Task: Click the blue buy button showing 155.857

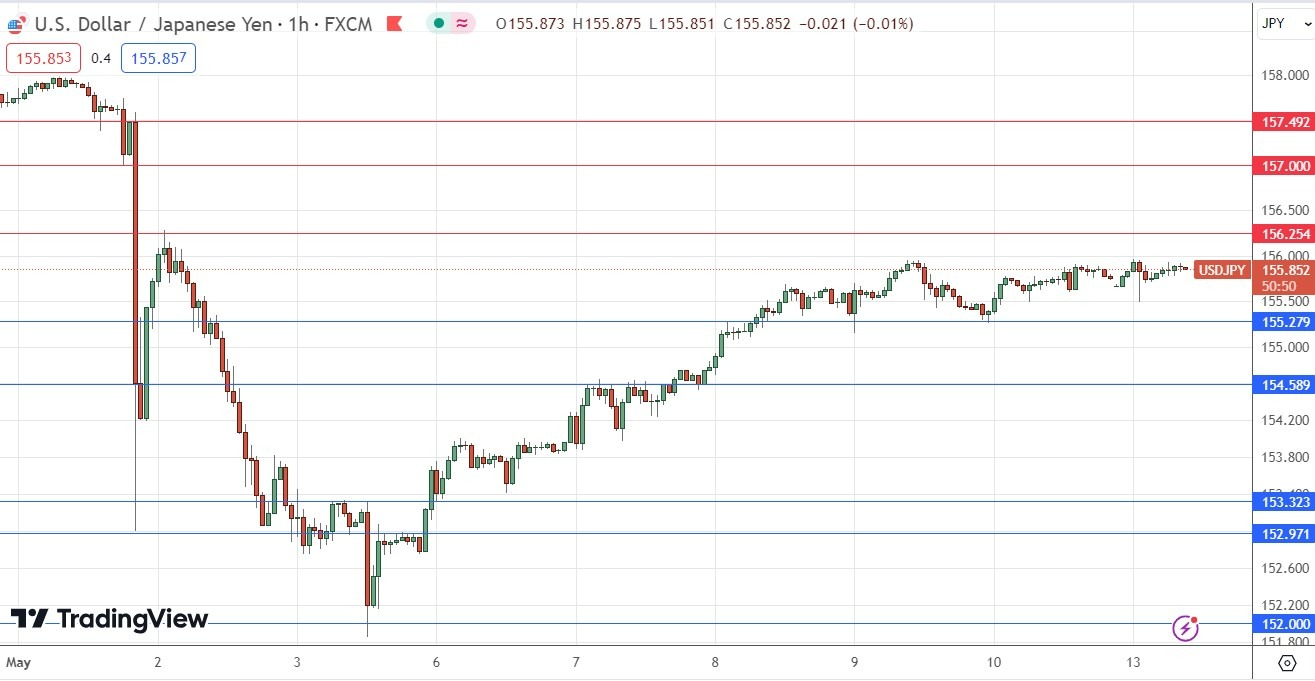Action: [158, 58]
